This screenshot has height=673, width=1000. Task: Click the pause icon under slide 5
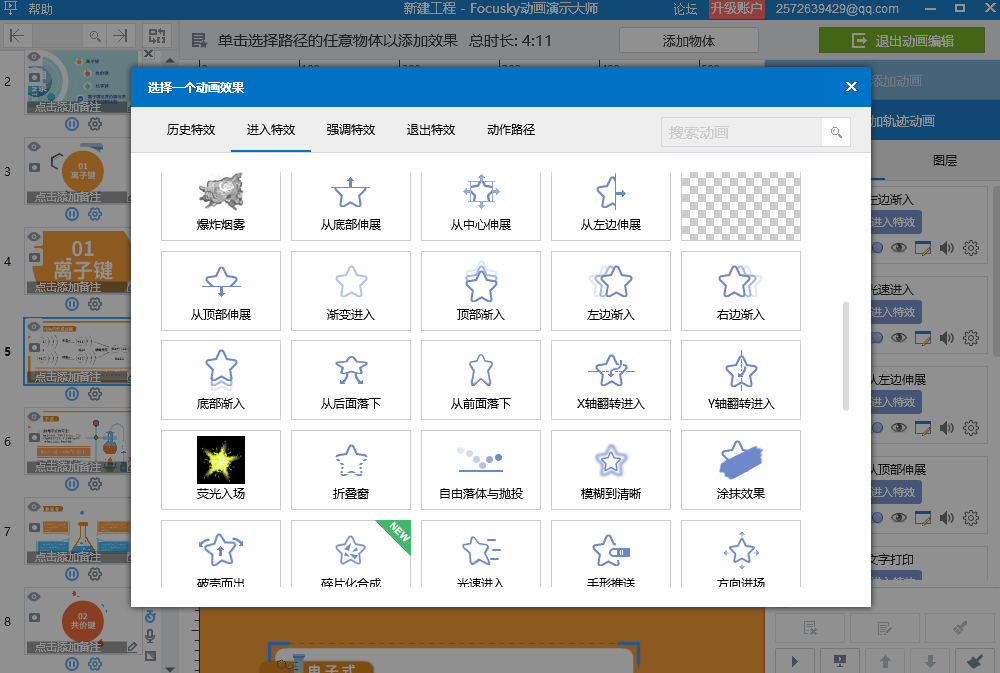pos(72,394)
